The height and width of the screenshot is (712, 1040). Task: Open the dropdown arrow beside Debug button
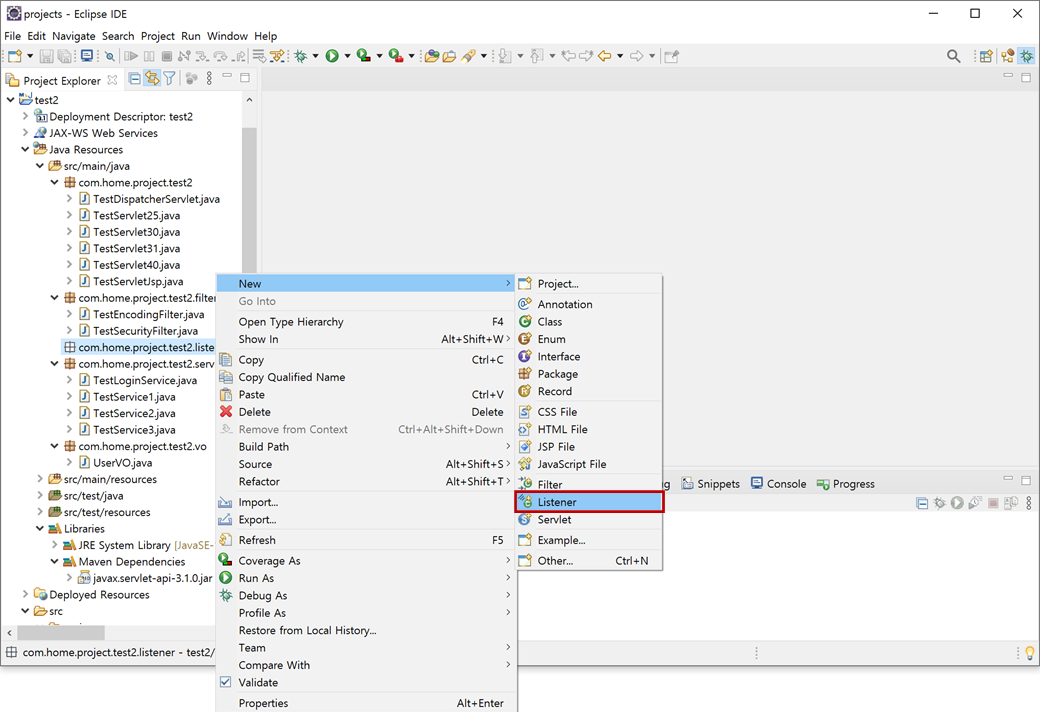[x=315, y=56]
